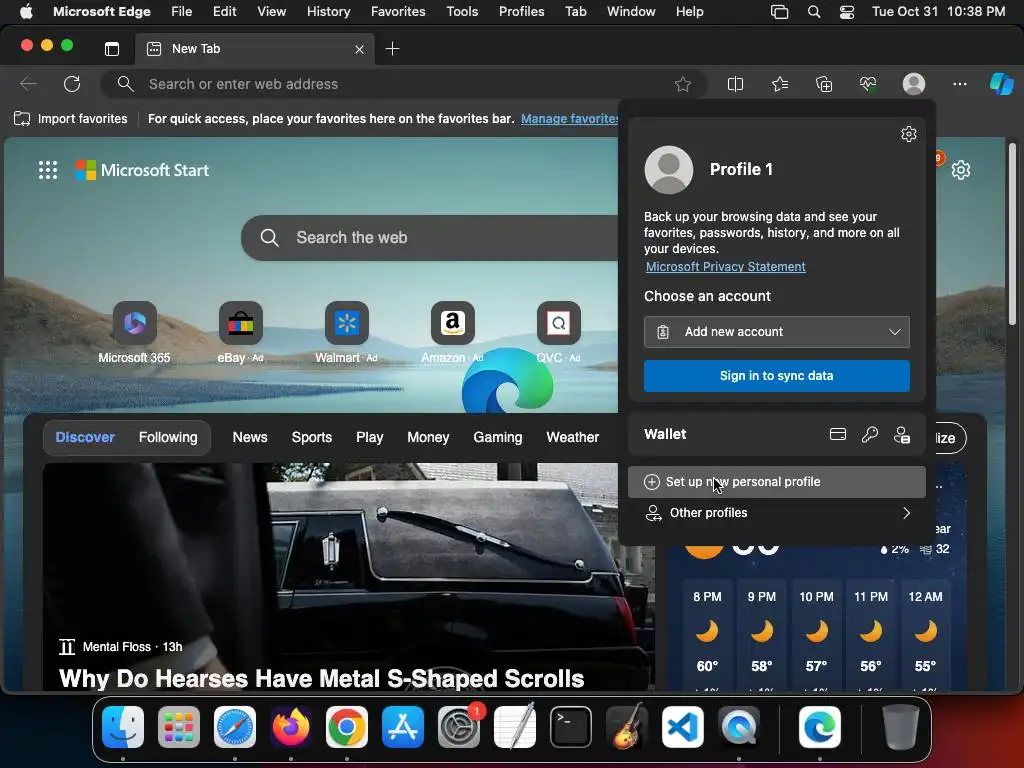
Task: Click Import favorites label
Action: (82, 118)
